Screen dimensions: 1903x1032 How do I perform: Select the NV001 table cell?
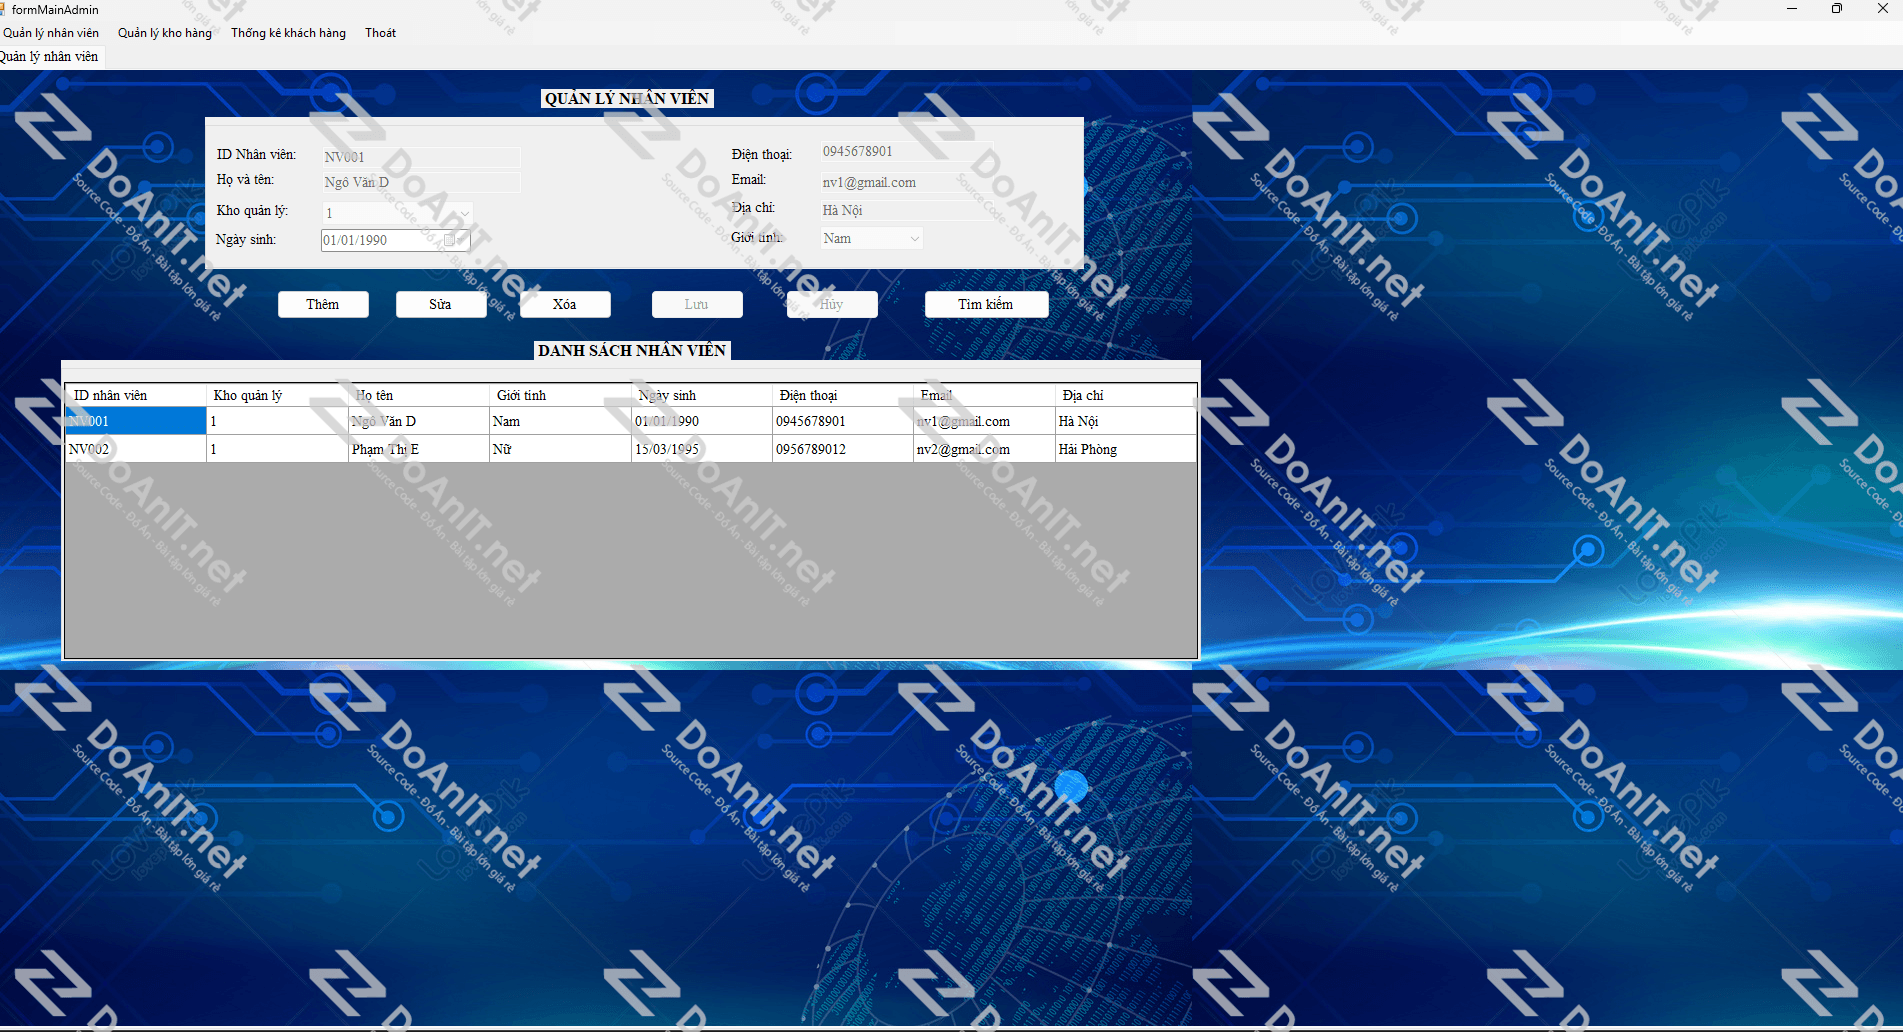(136, 421)
